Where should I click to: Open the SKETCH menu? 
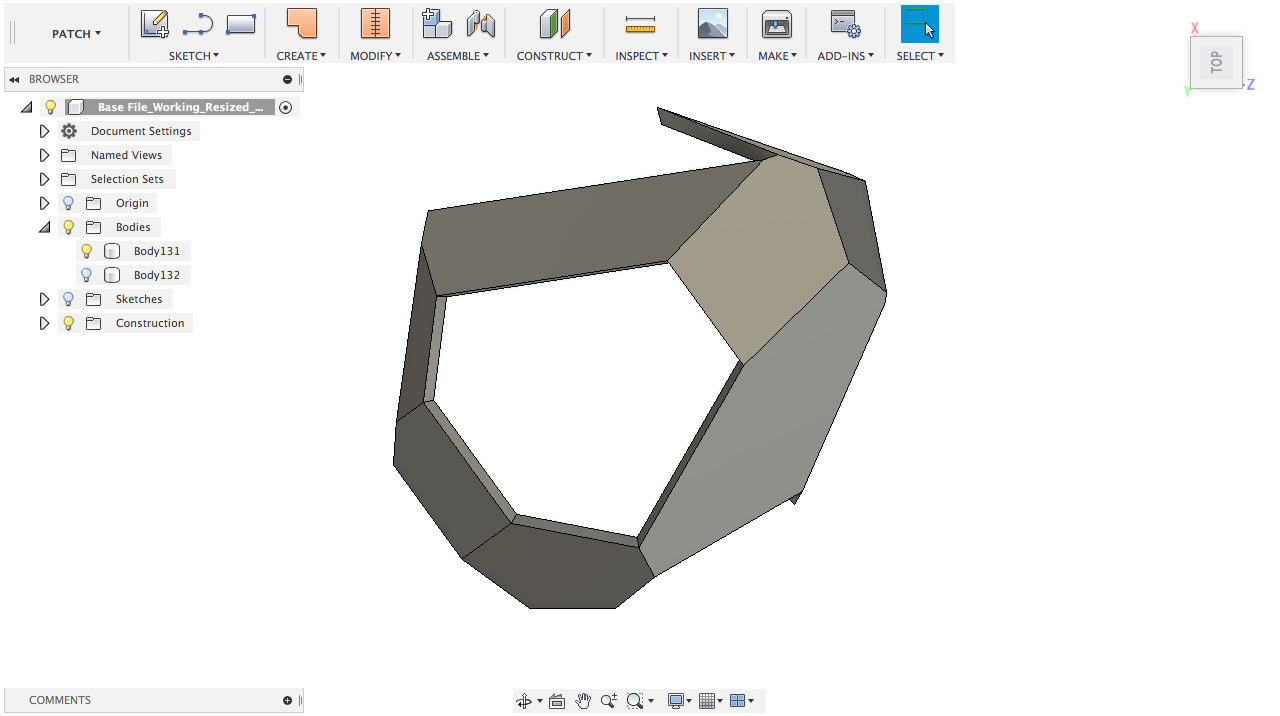click(194, 56)
